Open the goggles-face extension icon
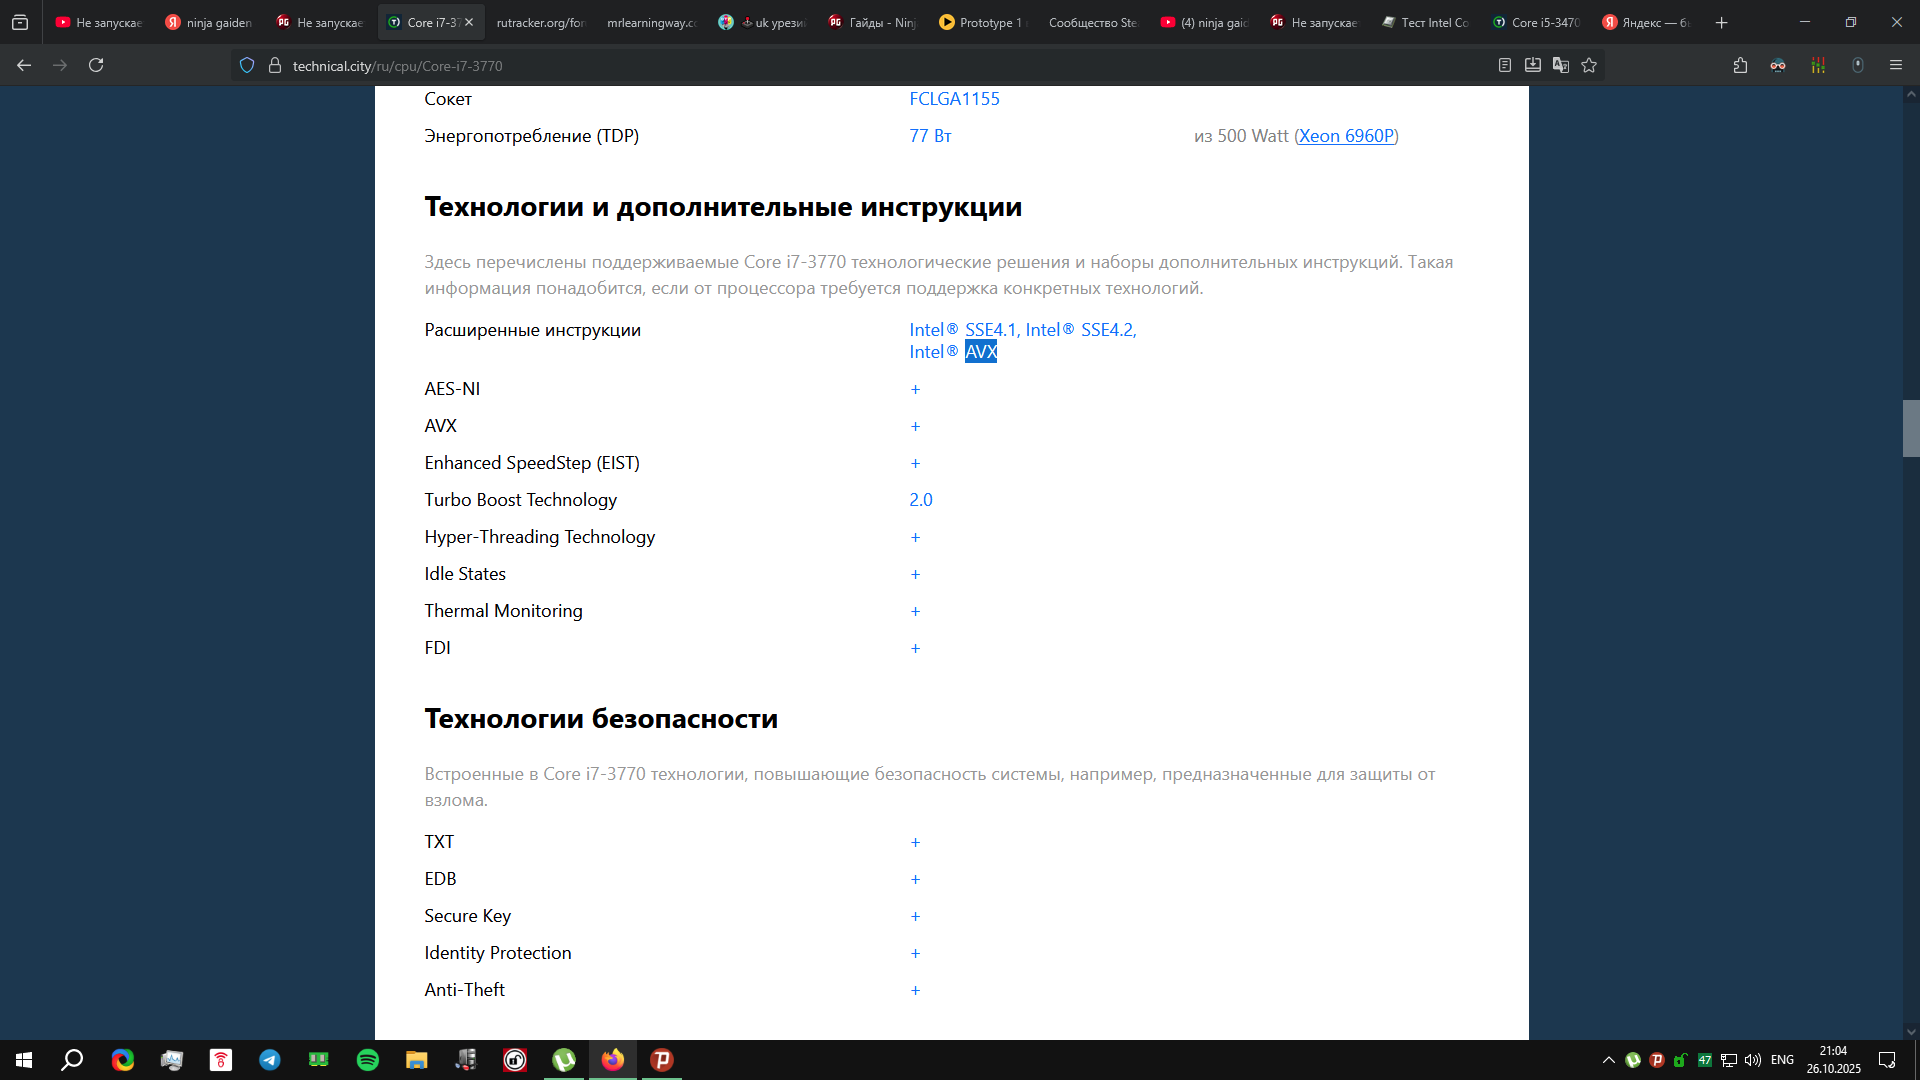 (1778, 65)
